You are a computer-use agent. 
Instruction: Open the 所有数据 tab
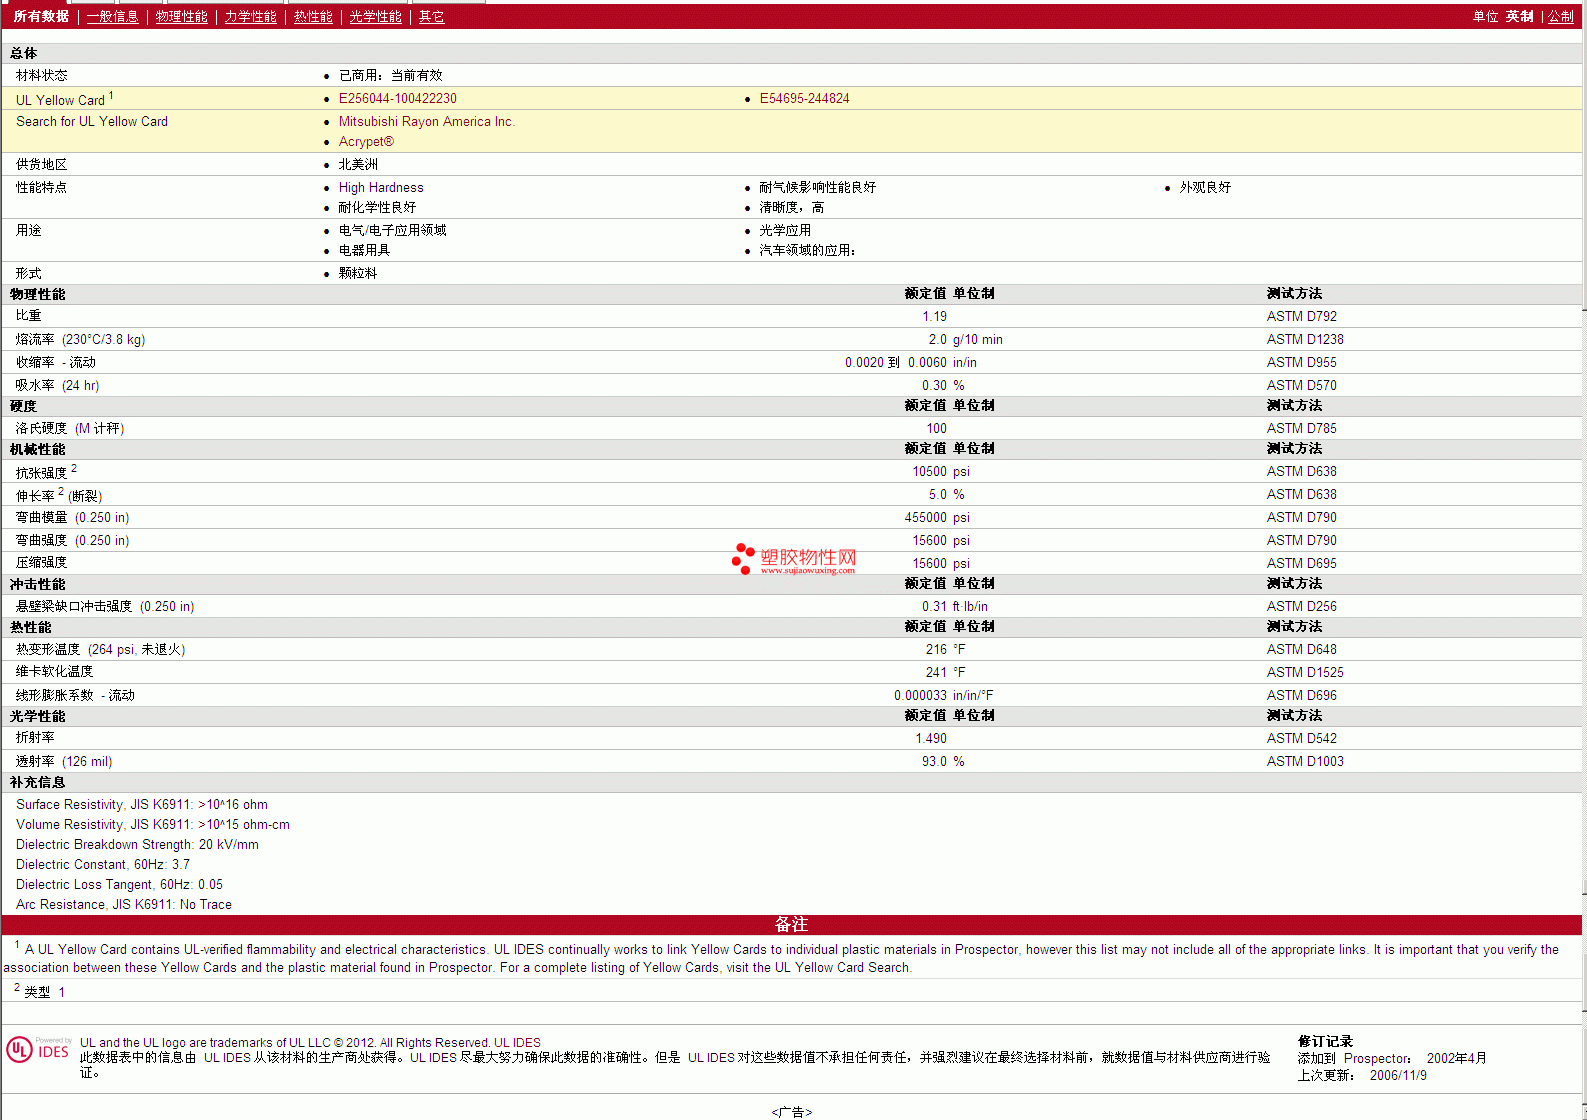pos(41,17)
